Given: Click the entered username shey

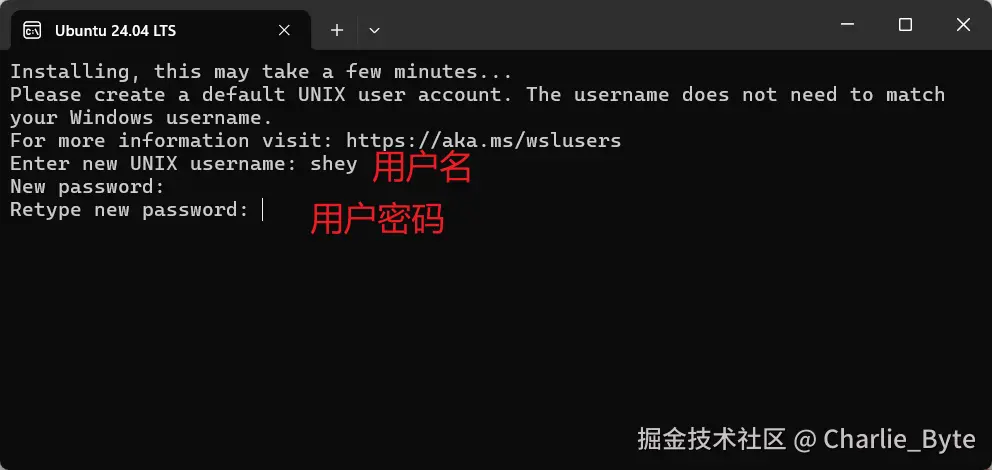Looking at the screenshot, I should tap(334, 164).
